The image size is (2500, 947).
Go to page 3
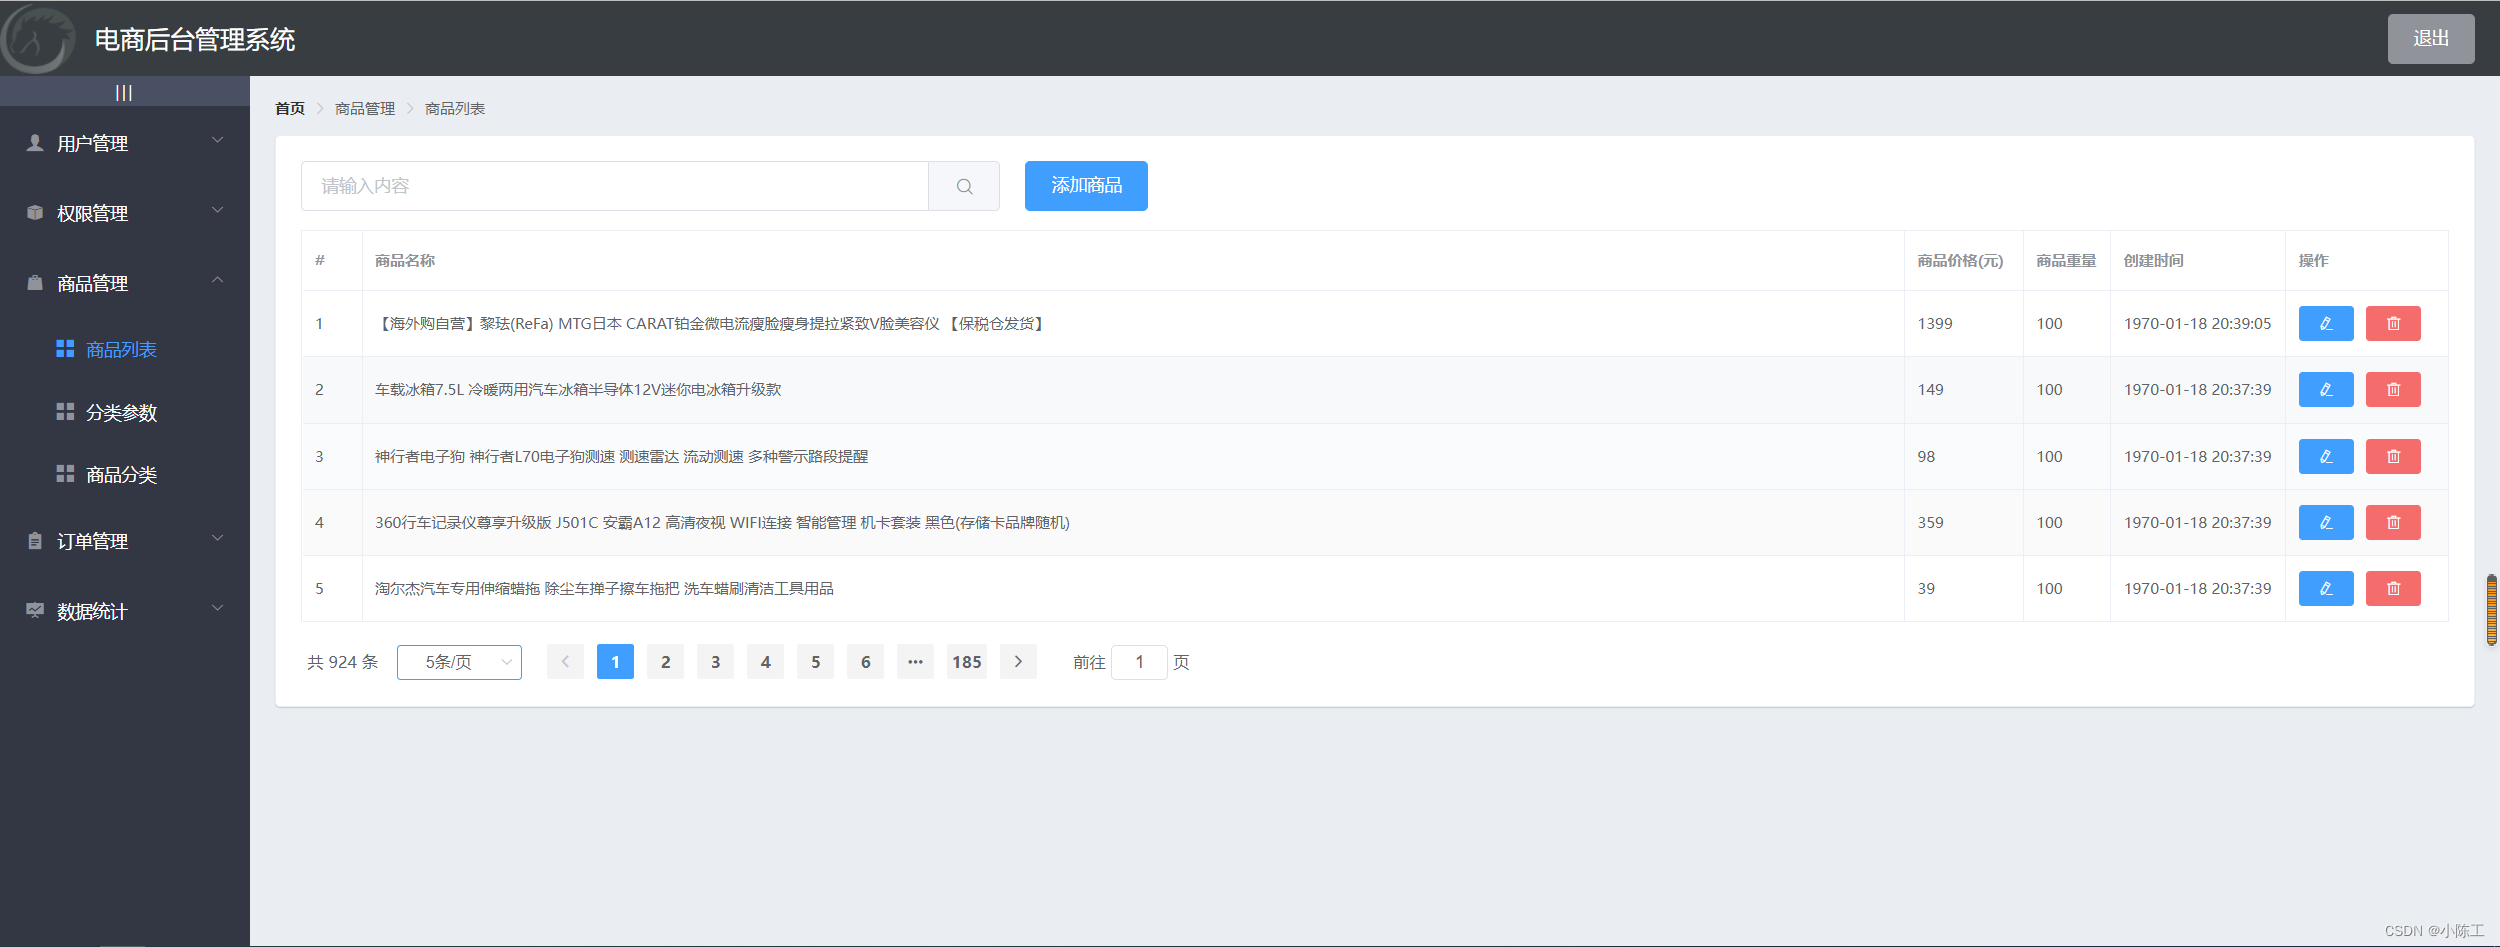715,662
